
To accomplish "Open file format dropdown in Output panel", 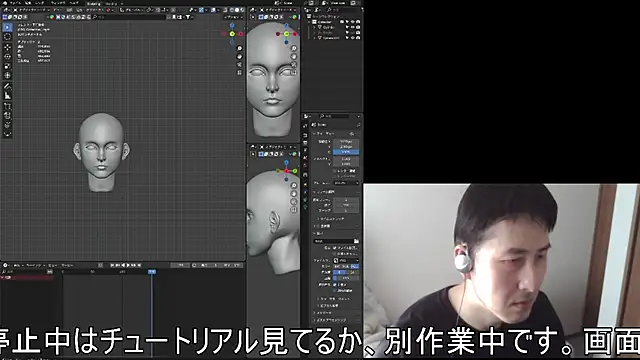I will coord(346,260).
